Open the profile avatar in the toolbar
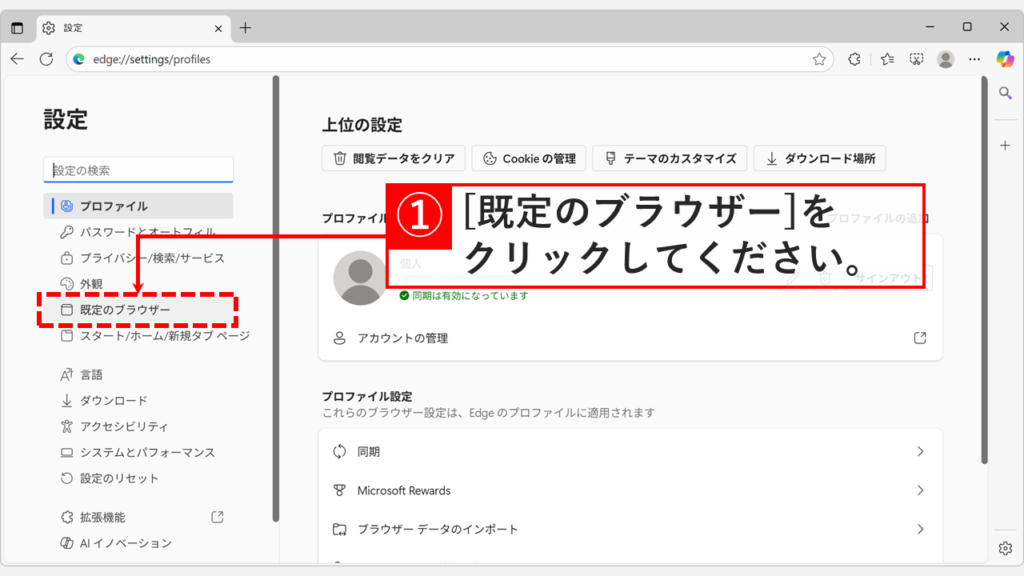Image resolution: width=1024 pixels, height=576 pixels. pyautogui.click(x=946, y=59)
